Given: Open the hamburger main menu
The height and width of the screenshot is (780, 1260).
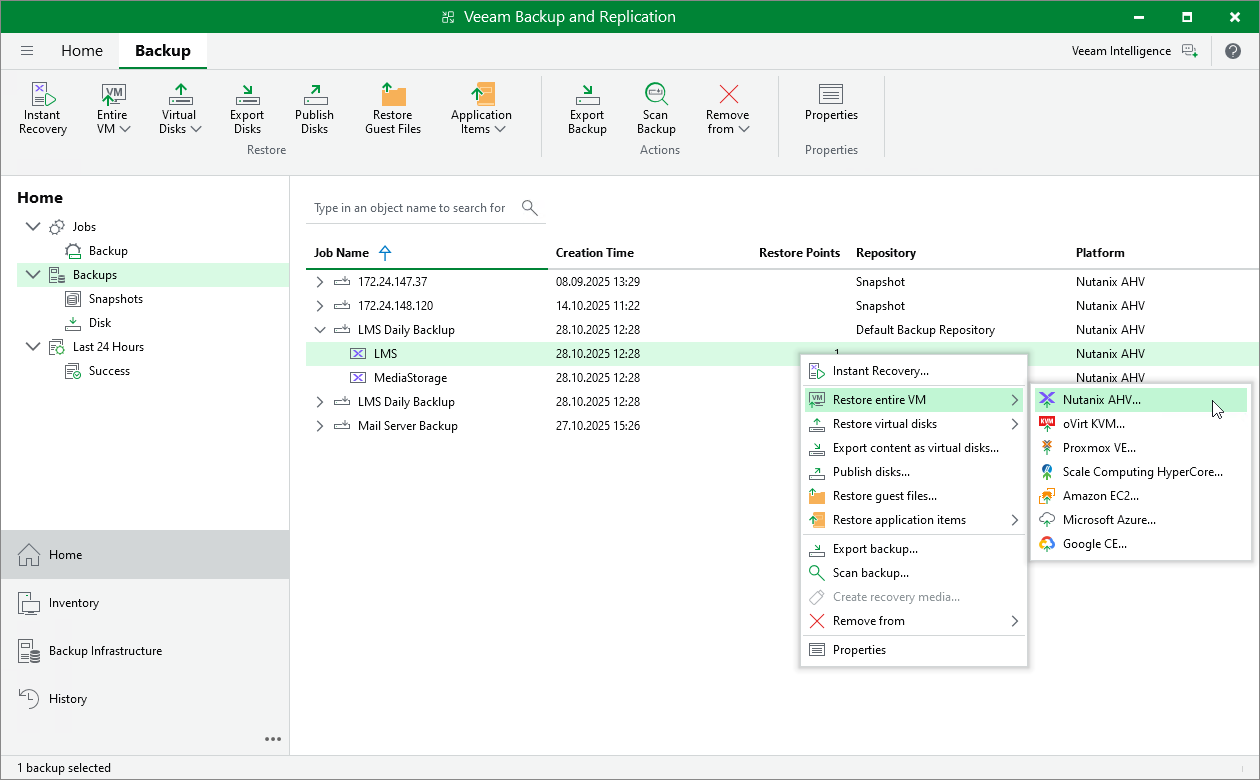Looking at the screenshot, I should (27, 51).
